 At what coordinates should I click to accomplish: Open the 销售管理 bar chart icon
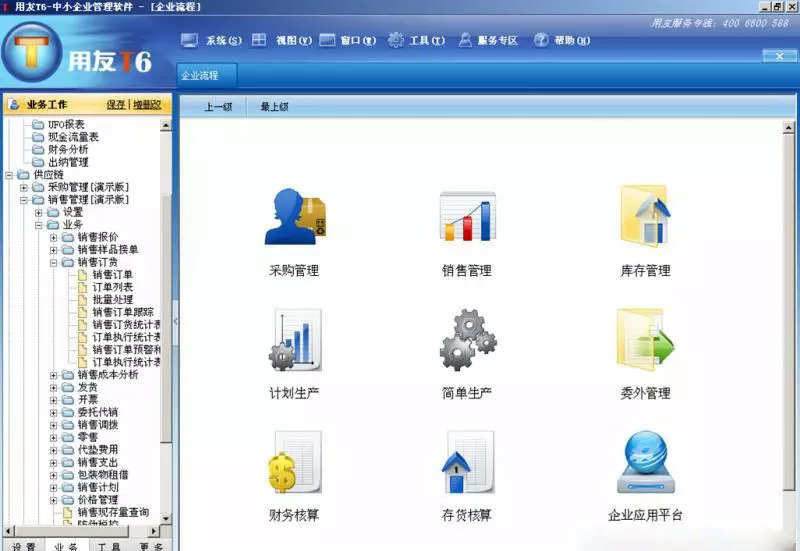click(x=468, y=216)
